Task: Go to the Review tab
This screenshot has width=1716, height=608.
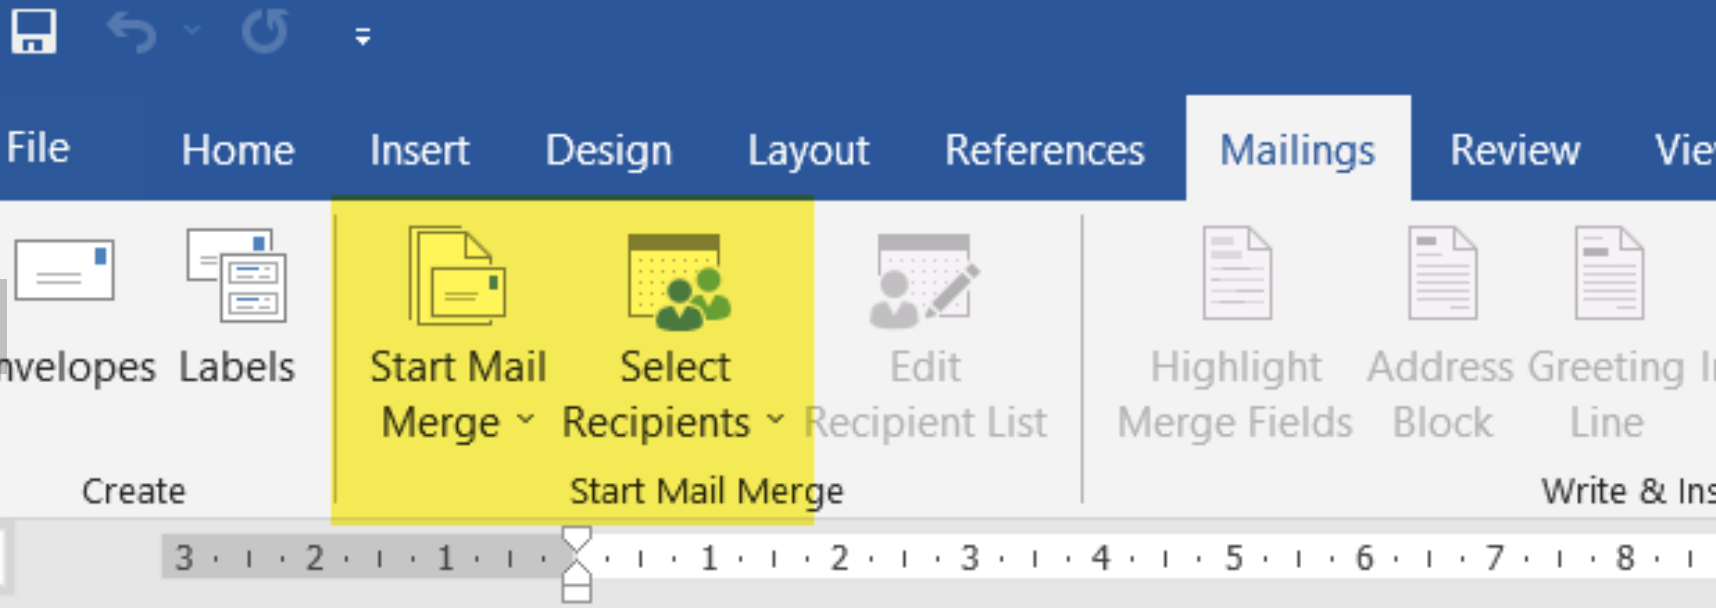Action: point(1514,151)
